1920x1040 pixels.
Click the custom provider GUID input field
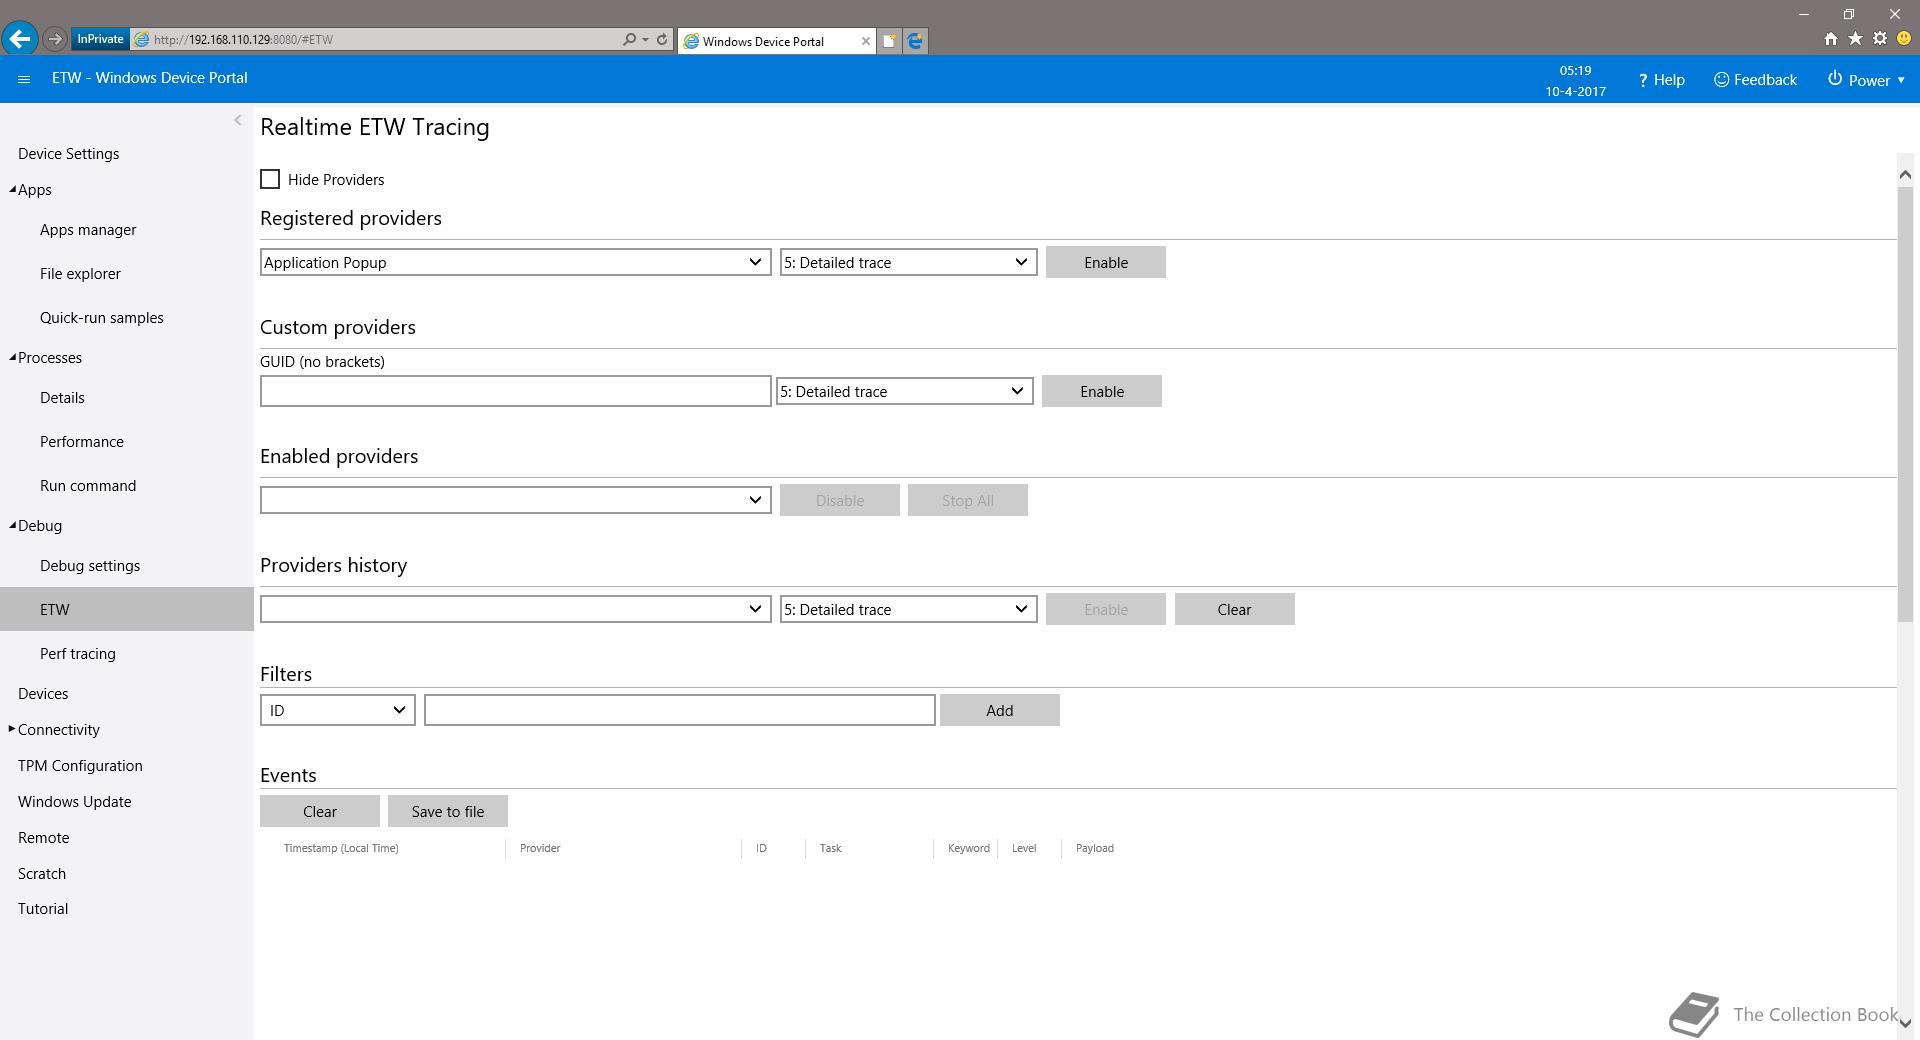pos(515,391)
